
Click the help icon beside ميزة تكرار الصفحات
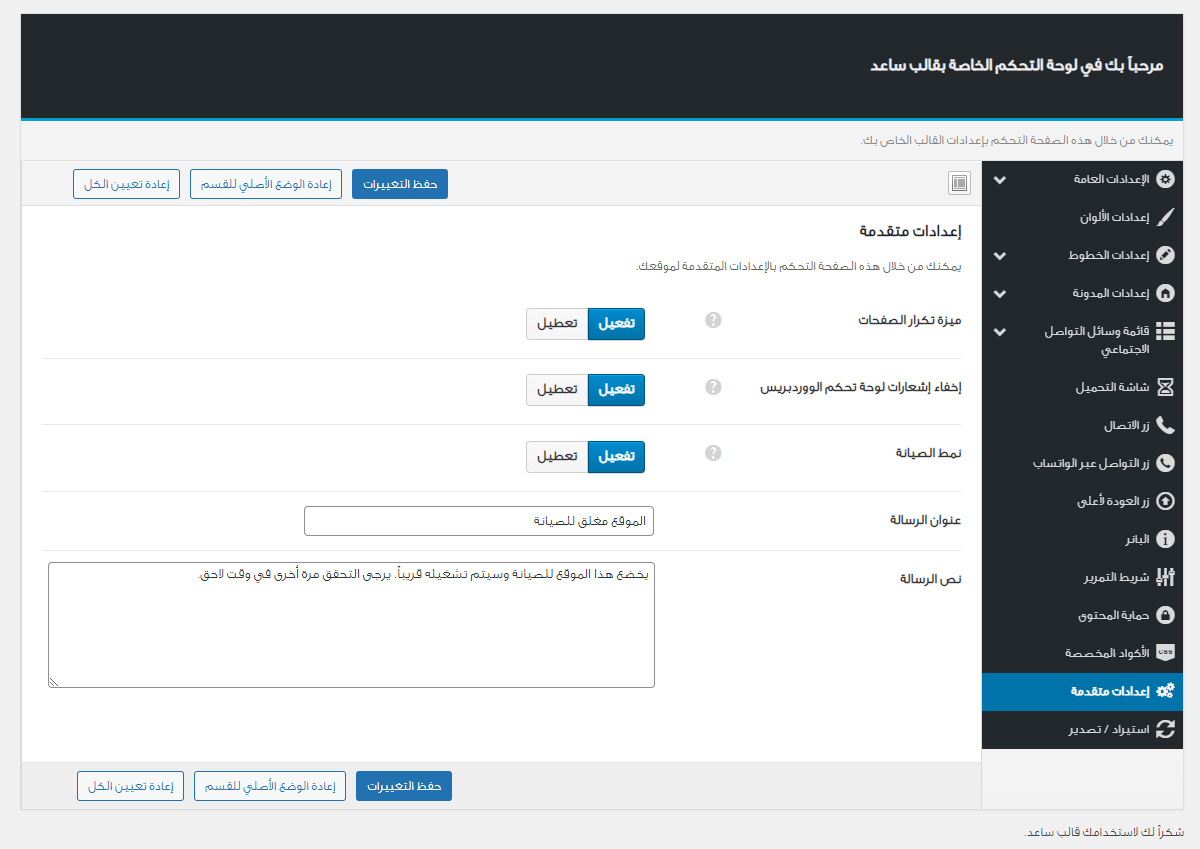tap(713, 320)
